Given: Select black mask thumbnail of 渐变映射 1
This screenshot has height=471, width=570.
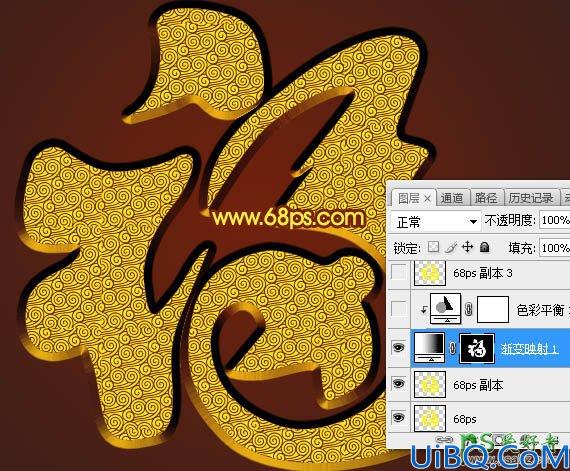Looking at the screenshot, I should (477, 349).
